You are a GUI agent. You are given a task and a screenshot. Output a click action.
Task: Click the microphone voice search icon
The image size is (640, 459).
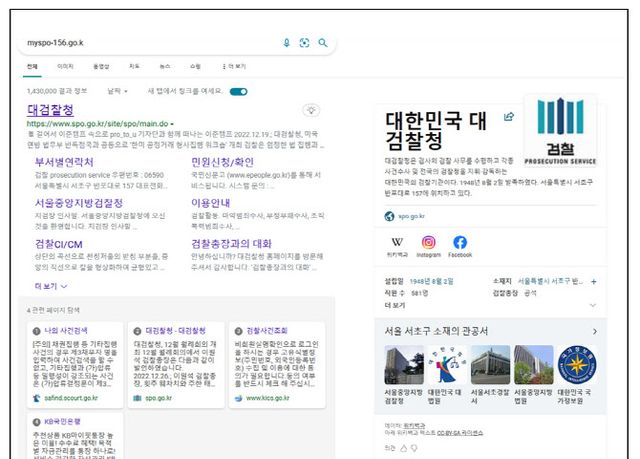tap(286, 43)
